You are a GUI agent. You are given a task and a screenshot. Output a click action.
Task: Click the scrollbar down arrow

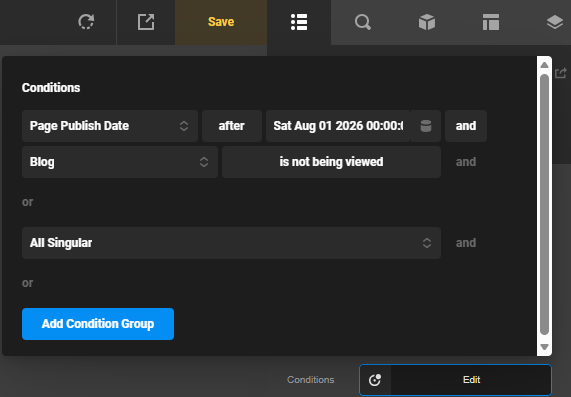pos(544,347)
